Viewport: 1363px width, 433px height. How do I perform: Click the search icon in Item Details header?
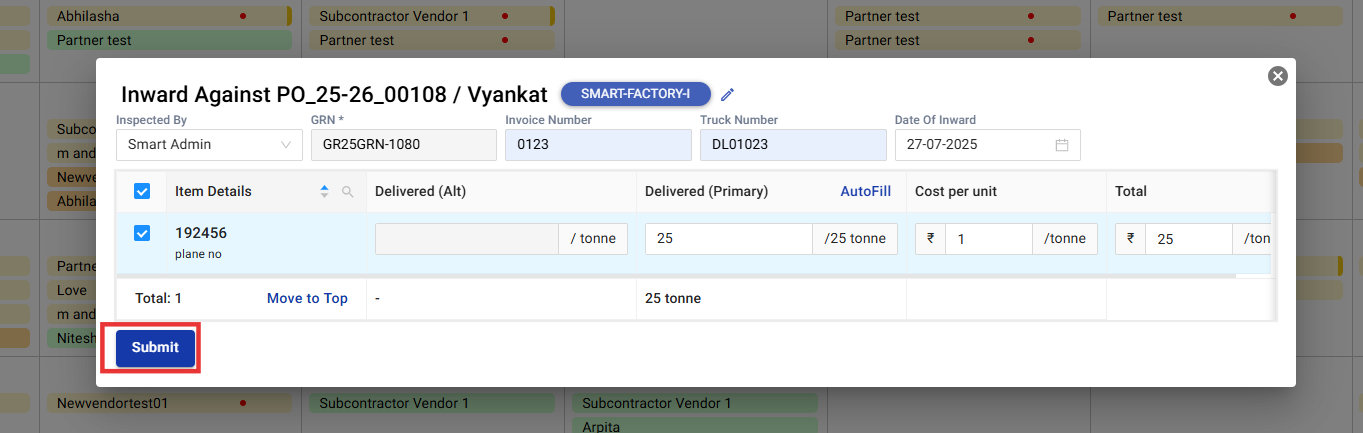click(x=348, y=192)
